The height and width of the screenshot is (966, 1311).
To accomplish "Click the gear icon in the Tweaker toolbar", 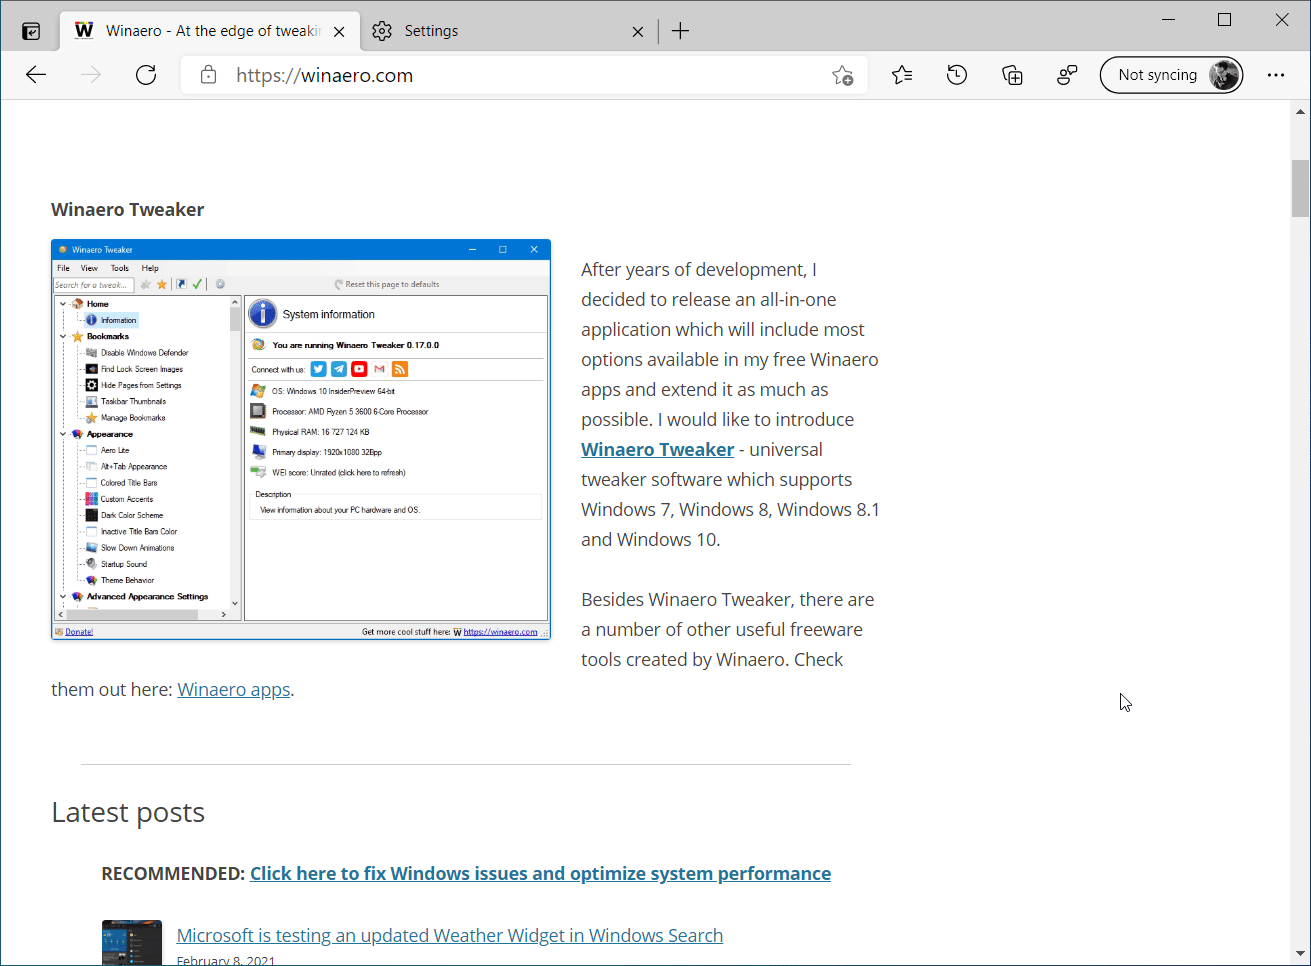I will pos(220,284).
